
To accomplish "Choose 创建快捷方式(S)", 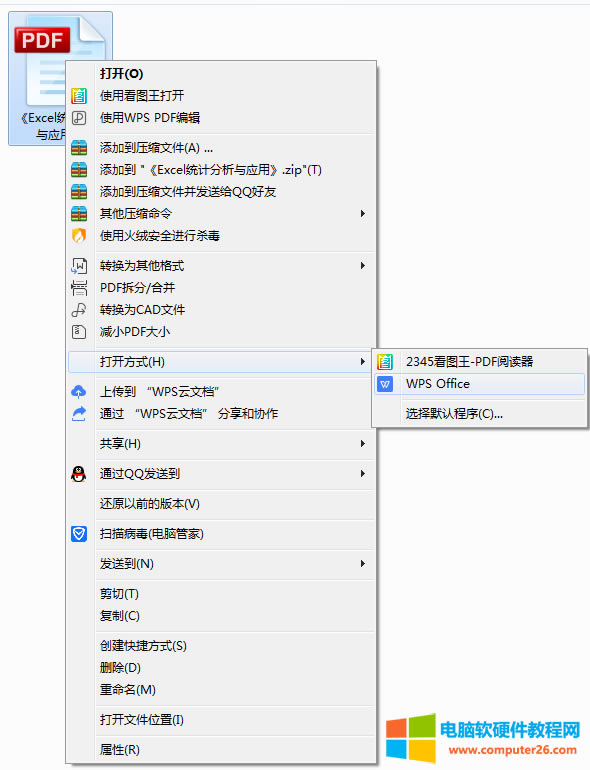I will coord(221,646).
